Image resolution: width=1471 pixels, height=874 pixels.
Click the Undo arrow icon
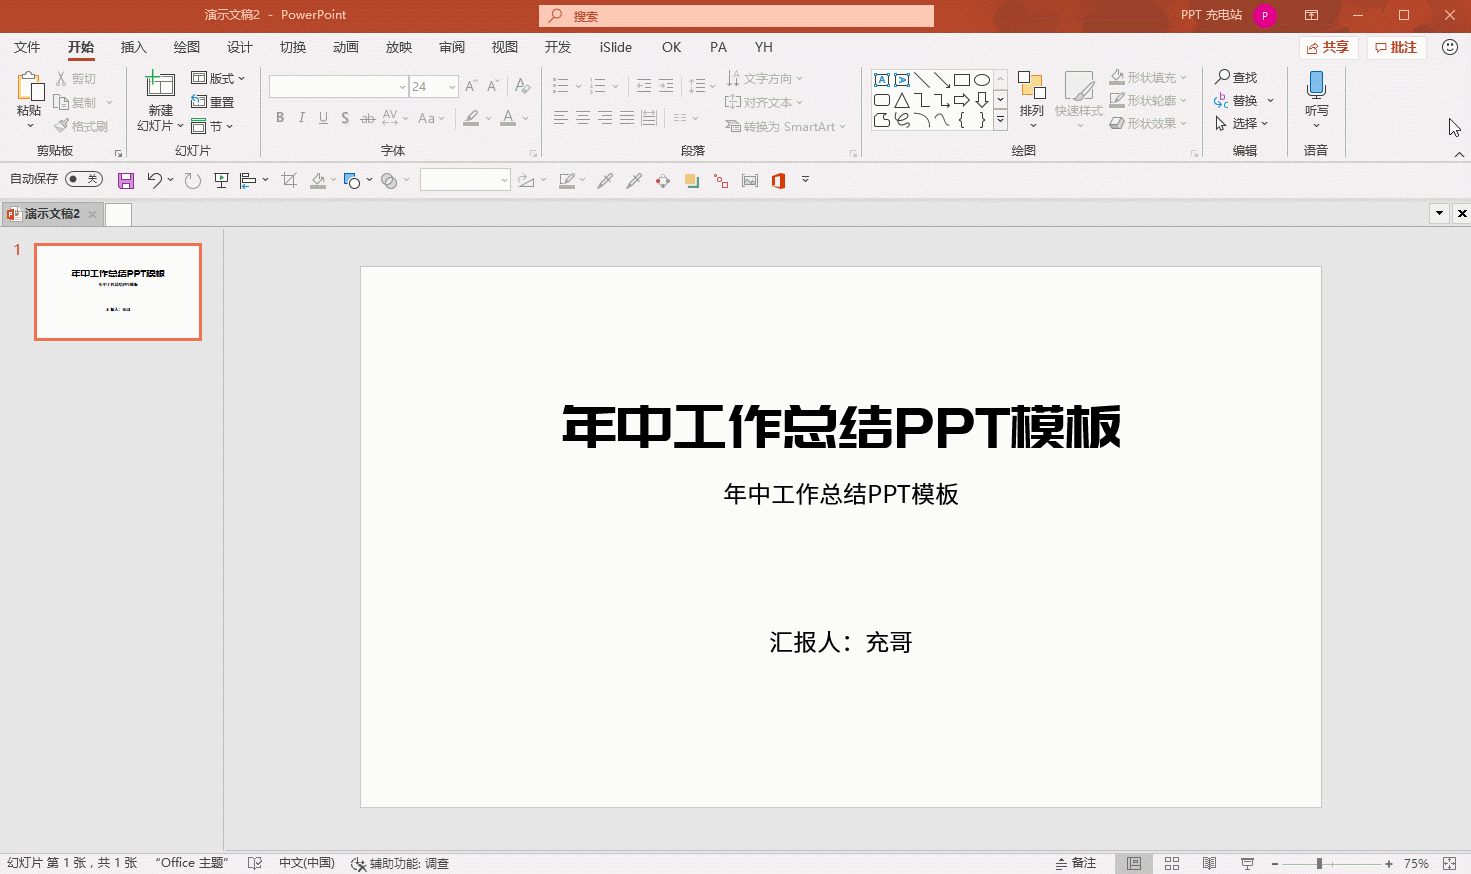click(154, 180)
